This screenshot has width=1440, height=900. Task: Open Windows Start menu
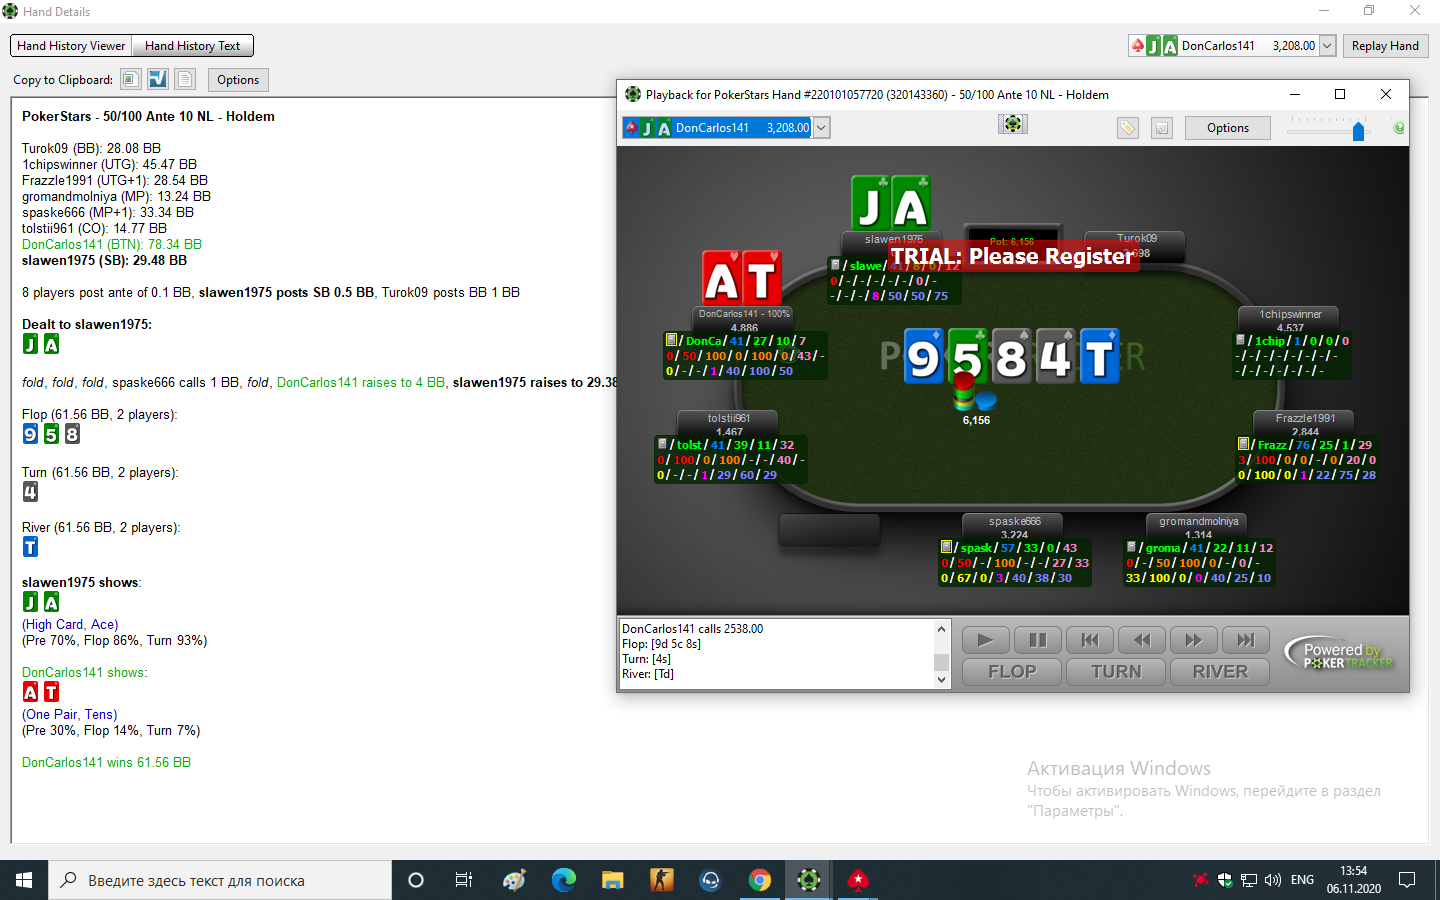[x=24, y=880]
